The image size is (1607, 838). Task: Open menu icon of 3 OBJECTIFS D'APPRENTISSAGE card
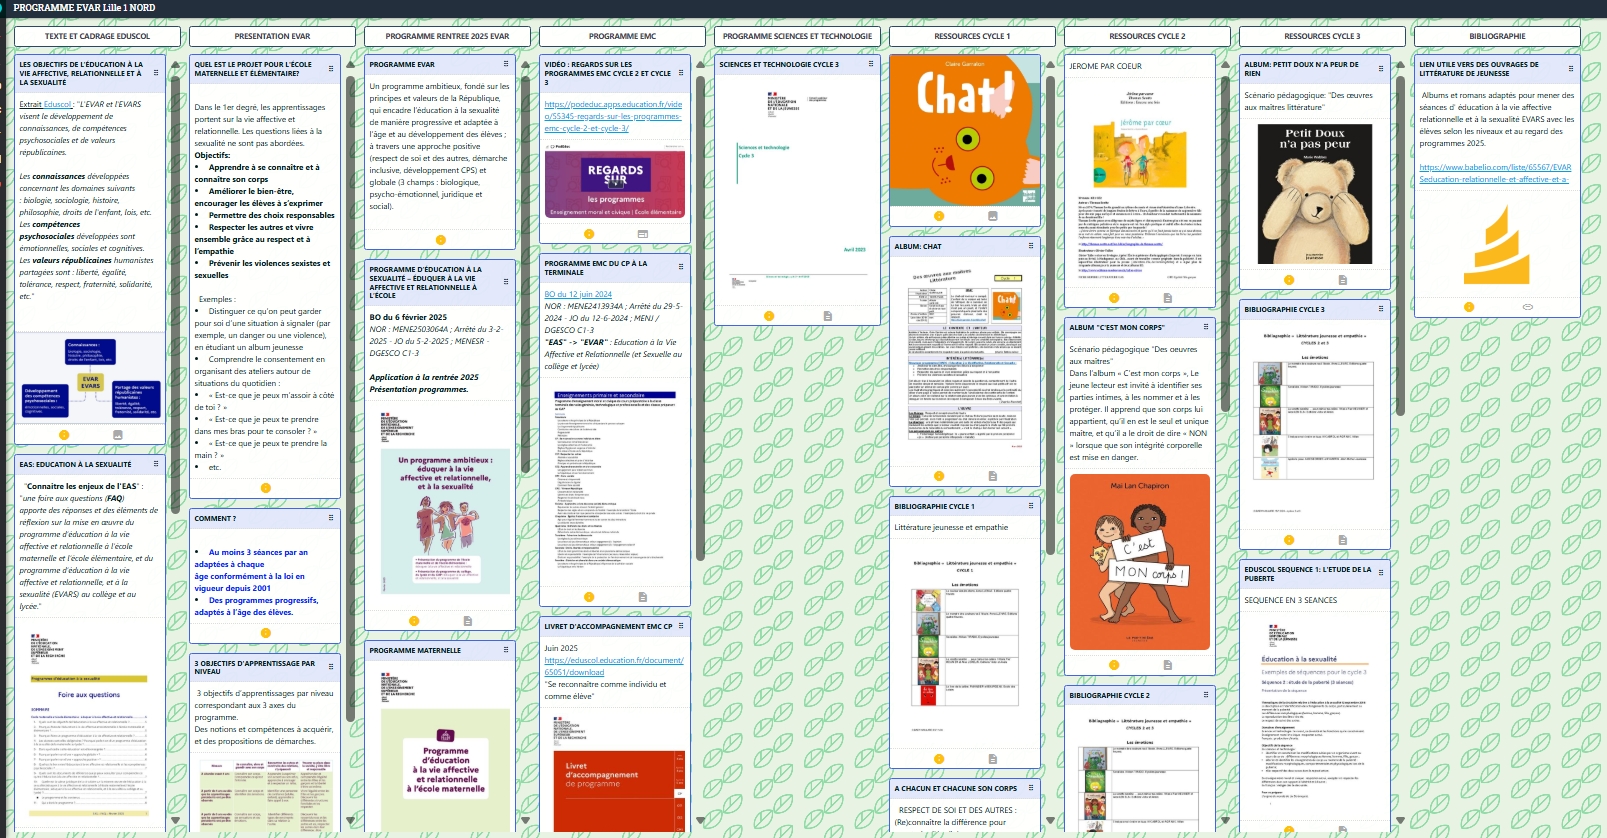(x=331, y=667)
